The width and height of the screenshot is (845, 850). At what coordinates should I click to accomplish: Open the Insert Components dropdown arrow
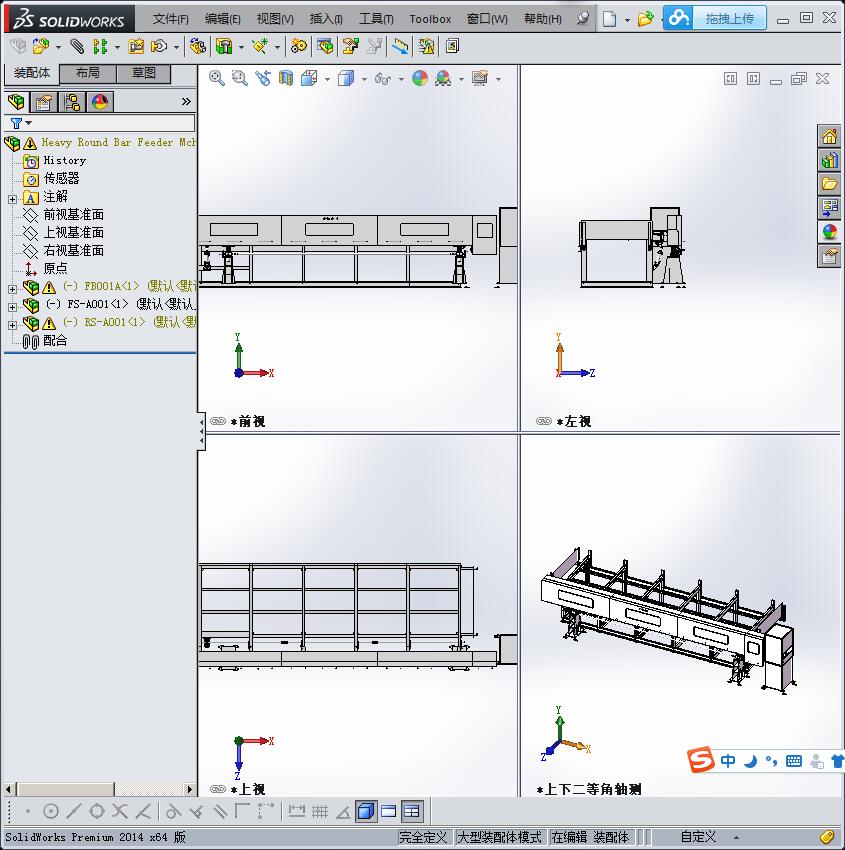coord(58,47)
